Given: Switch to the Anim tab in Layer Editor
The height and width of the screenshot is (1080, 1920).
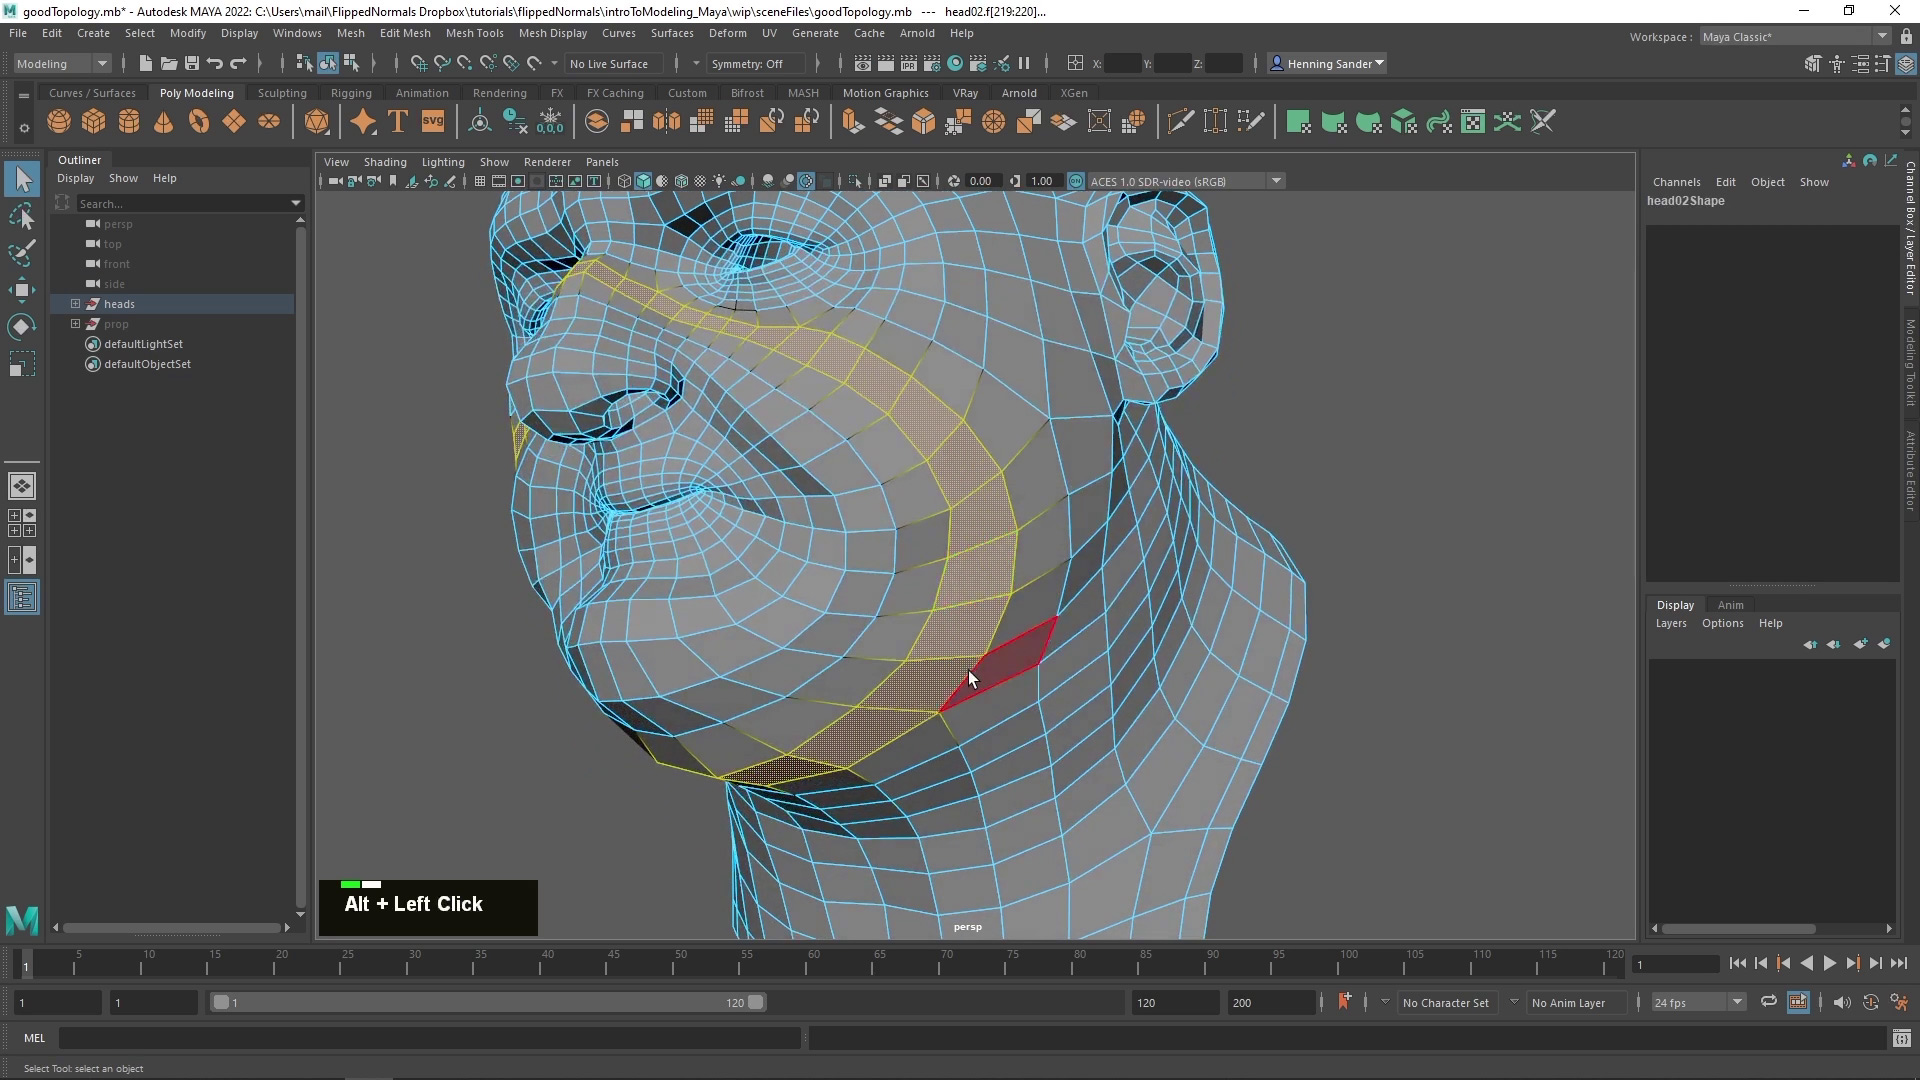Looking at the screenshot, I should click(x=1730, y=604).
